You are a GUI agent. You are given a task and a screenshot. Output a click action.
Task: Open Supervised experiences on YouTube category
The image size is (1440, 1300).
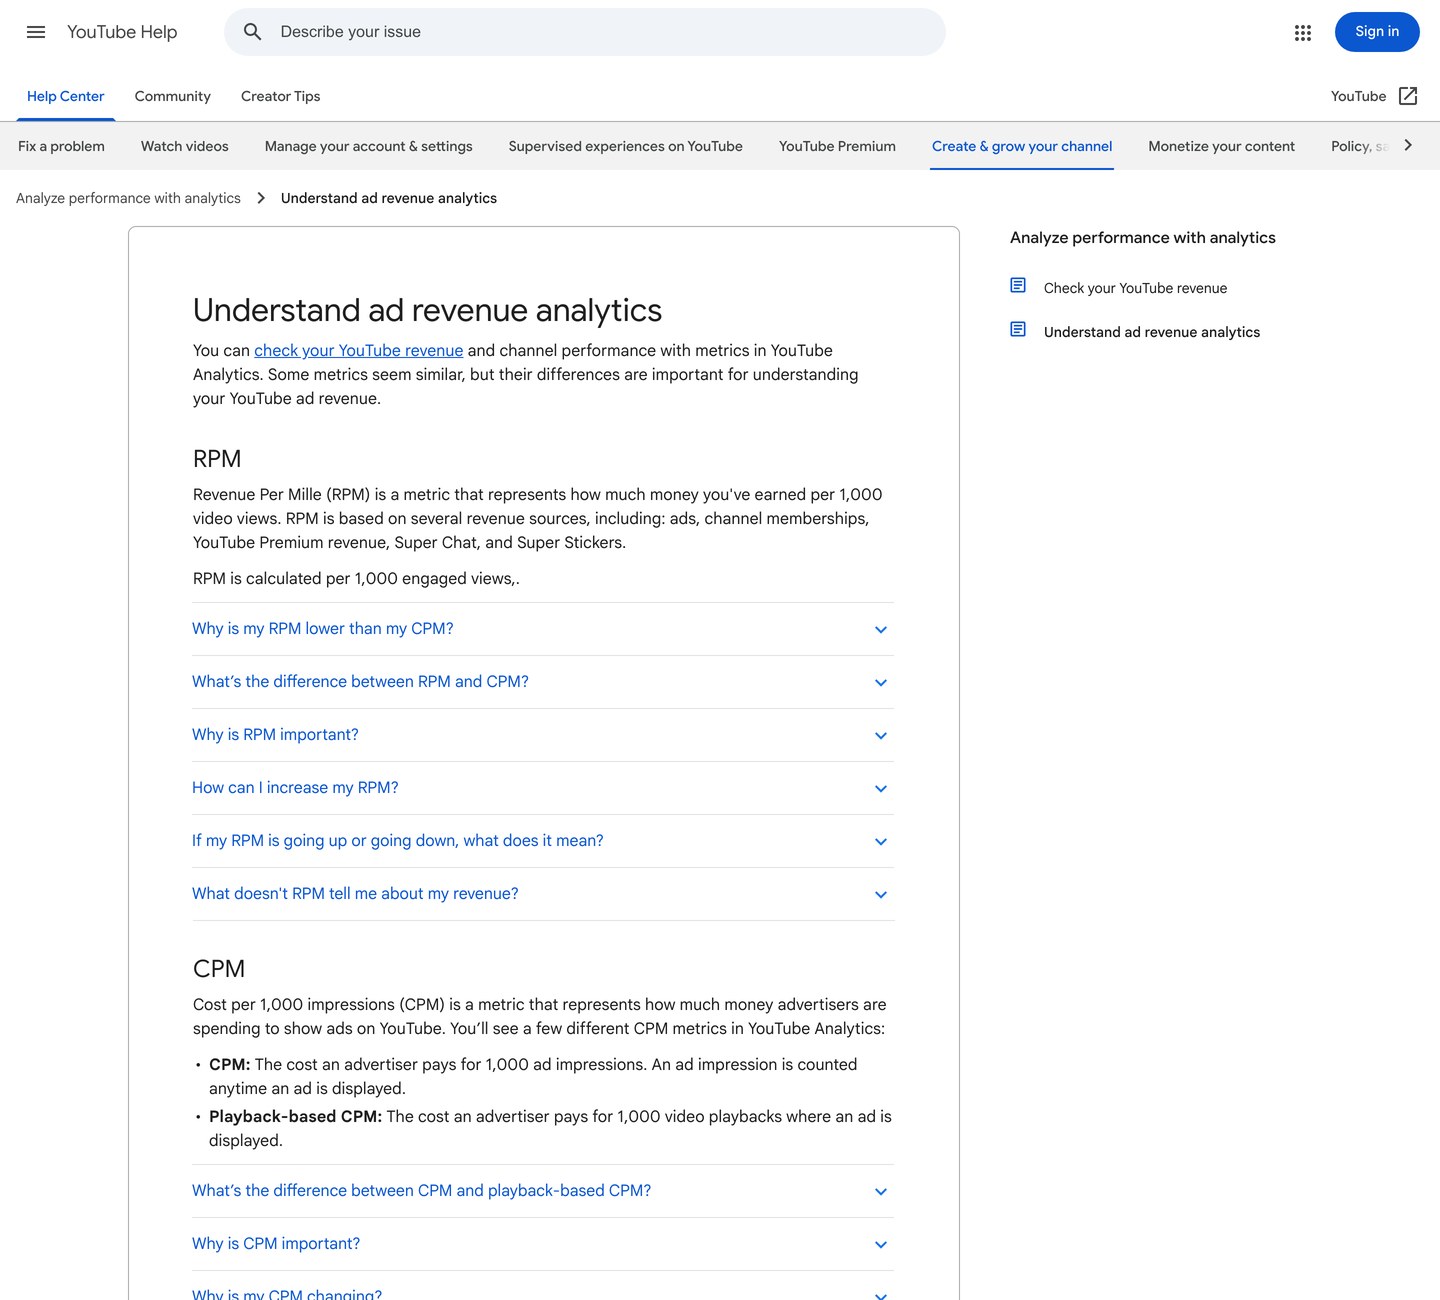(x=626, y=146)
